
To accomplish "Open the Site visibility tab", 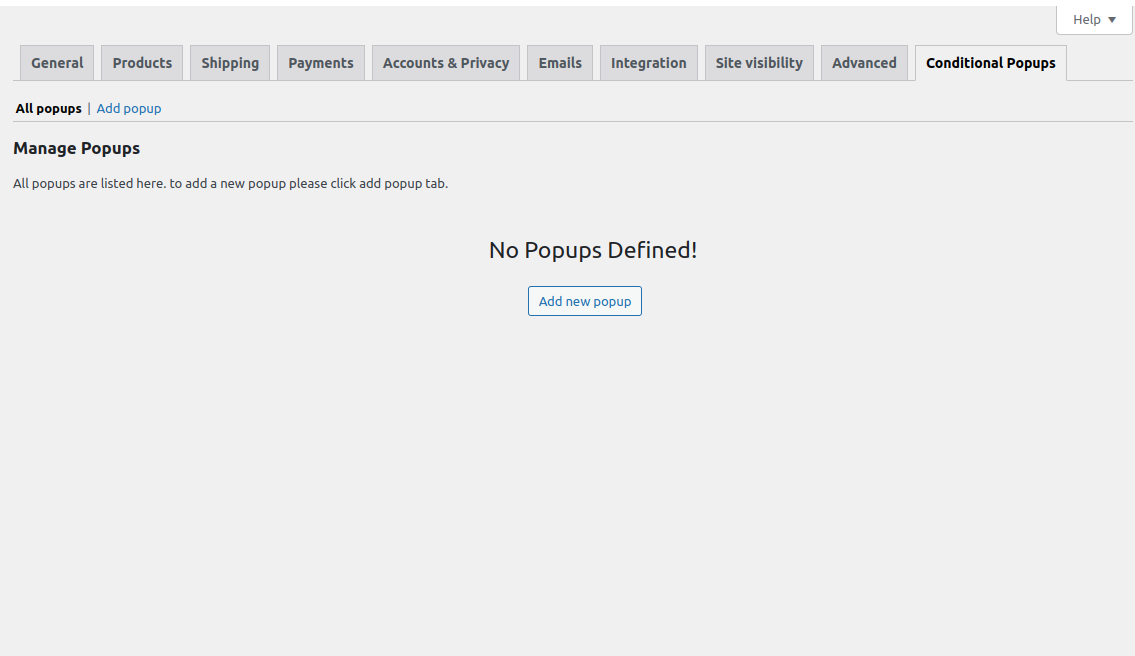I will click(x=758, y=62).
